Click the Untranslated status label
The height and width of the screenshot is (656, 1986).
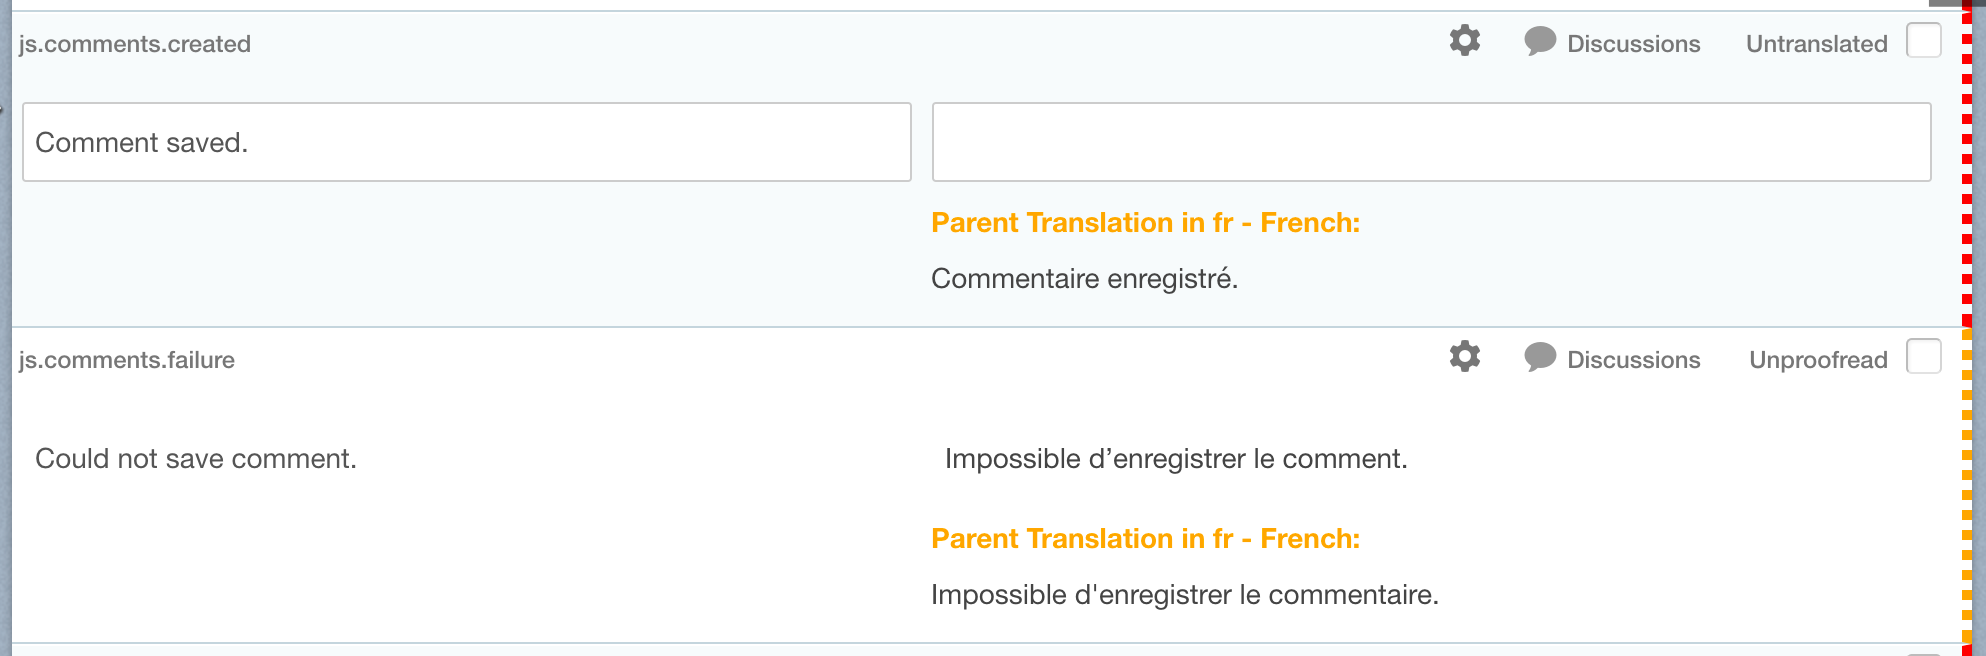(1816, 44)
